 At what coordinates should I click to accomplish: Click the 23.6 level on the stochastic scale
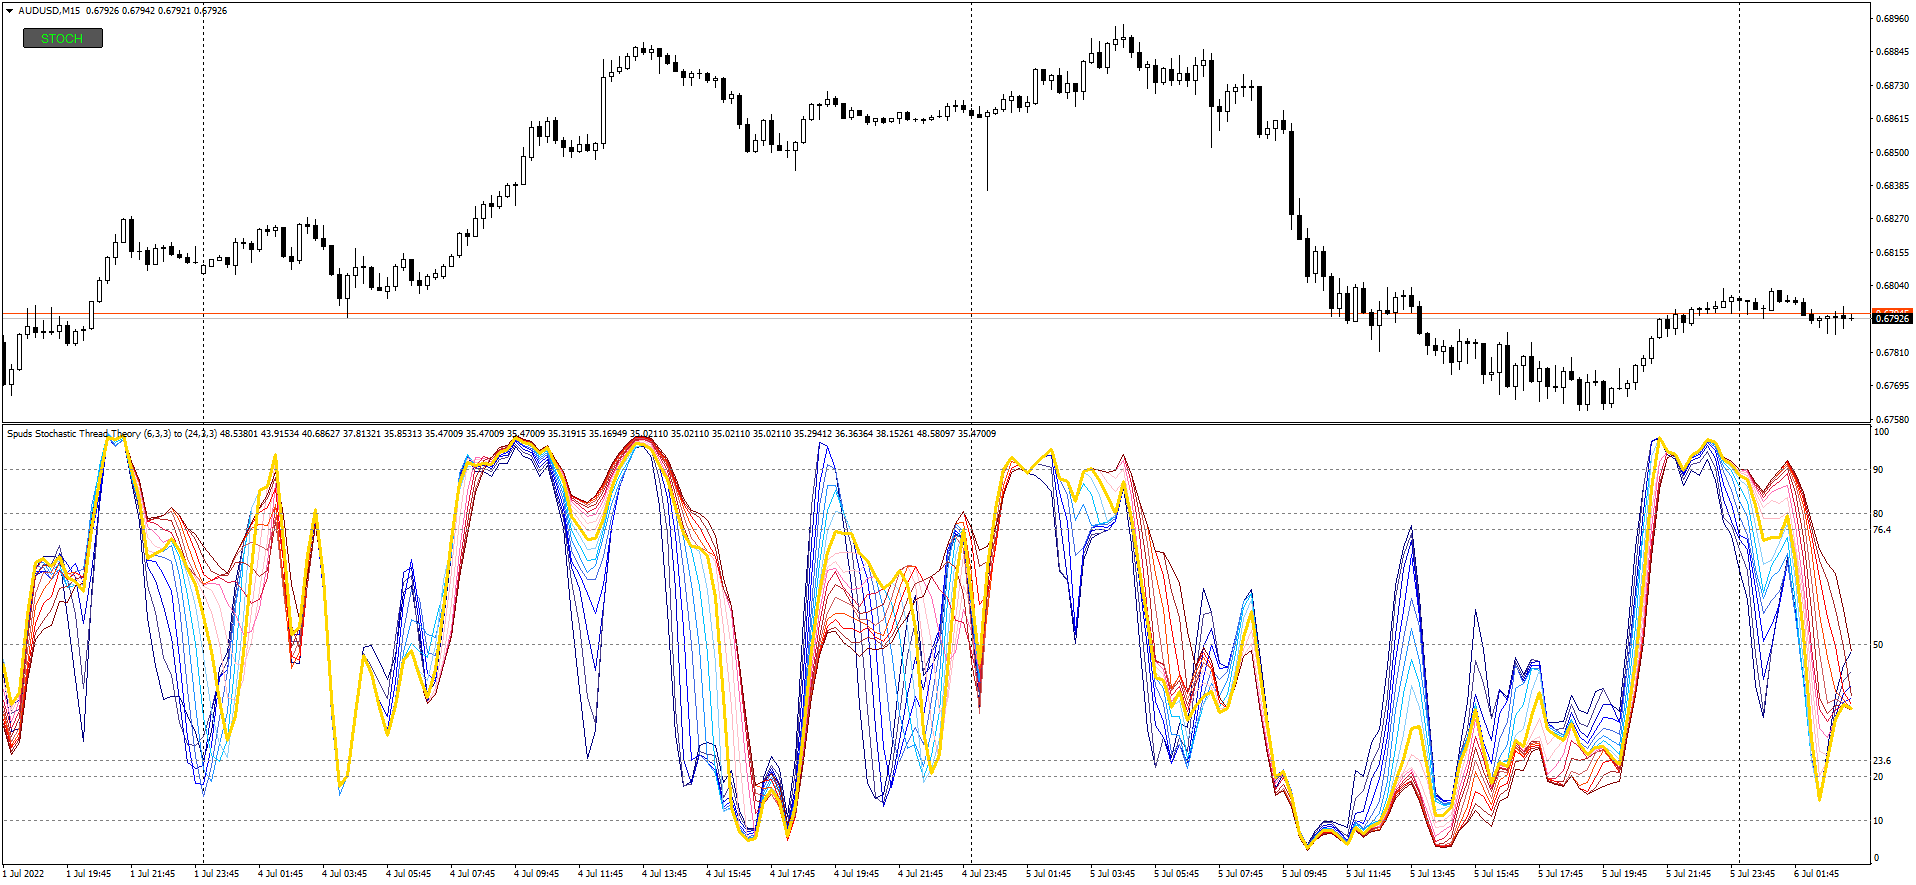click(x=1882, y=761)
